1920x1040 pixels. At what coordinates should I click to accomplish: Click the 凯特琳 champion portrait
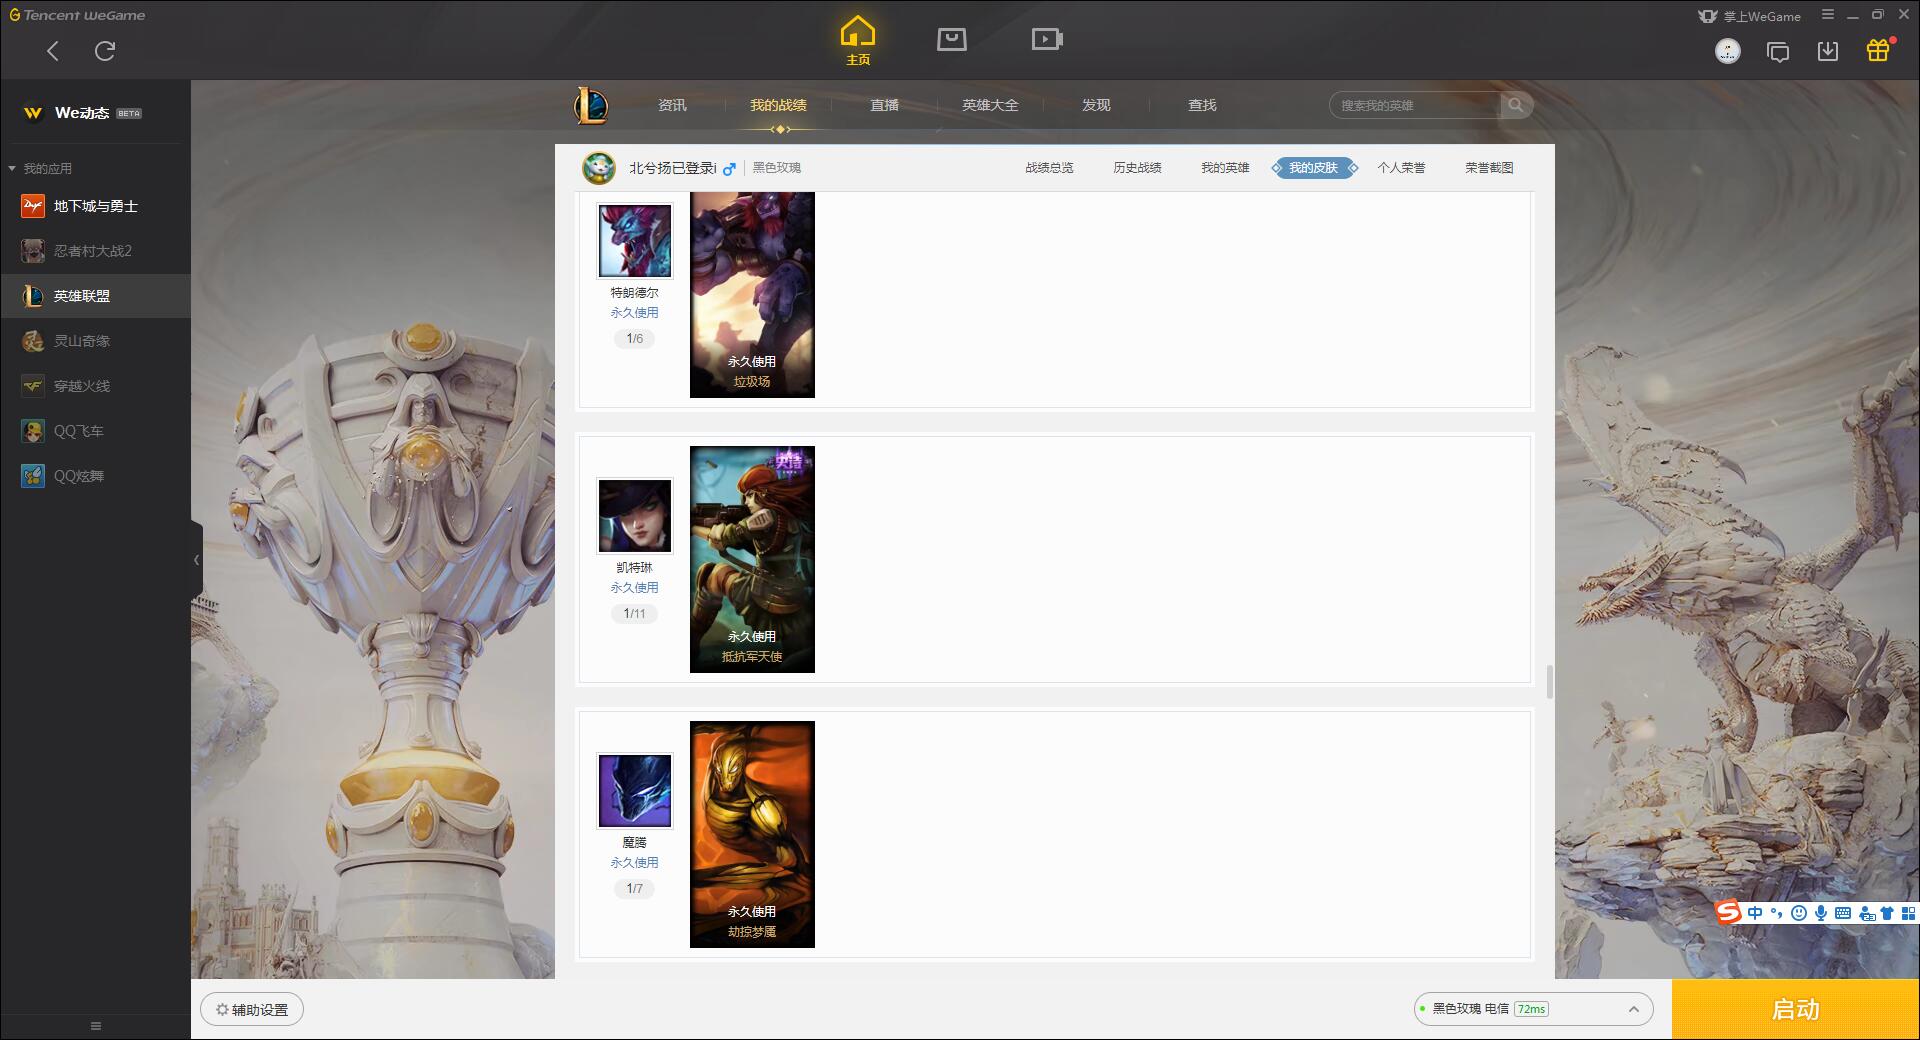635,516
